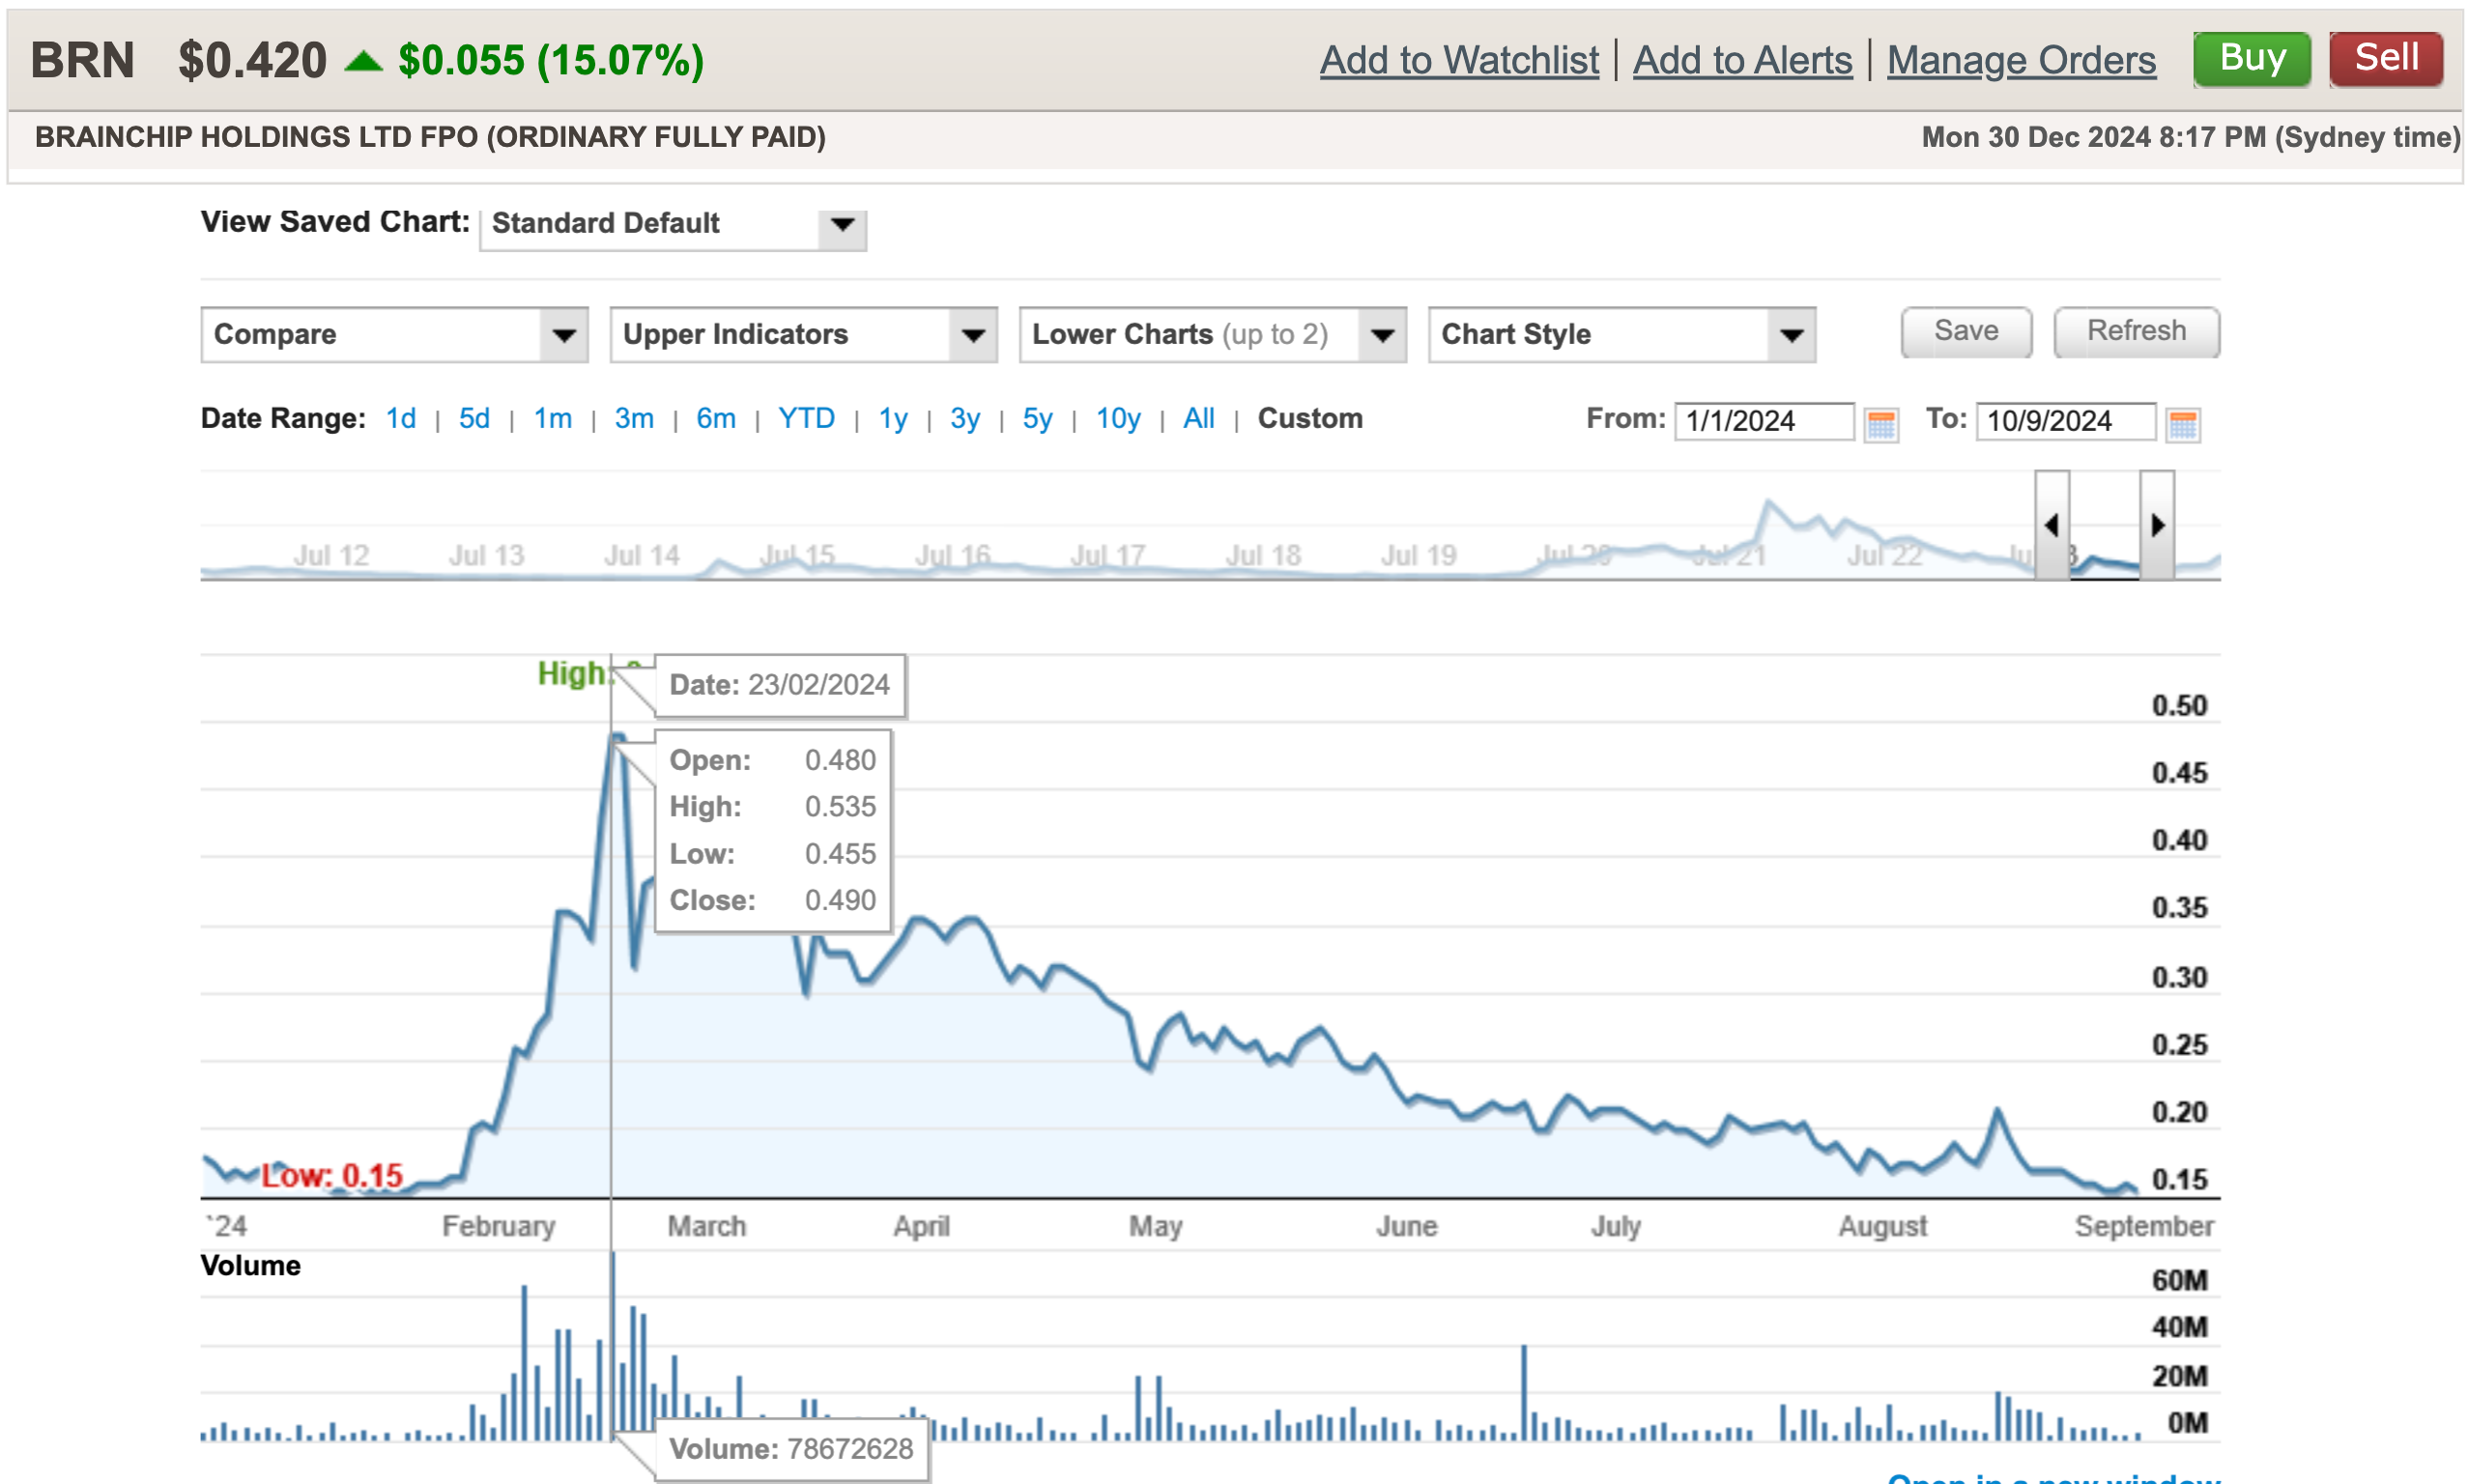Select the All date range
Viewport: 2468px width, 1484px height.
[x=1198, y=418]
